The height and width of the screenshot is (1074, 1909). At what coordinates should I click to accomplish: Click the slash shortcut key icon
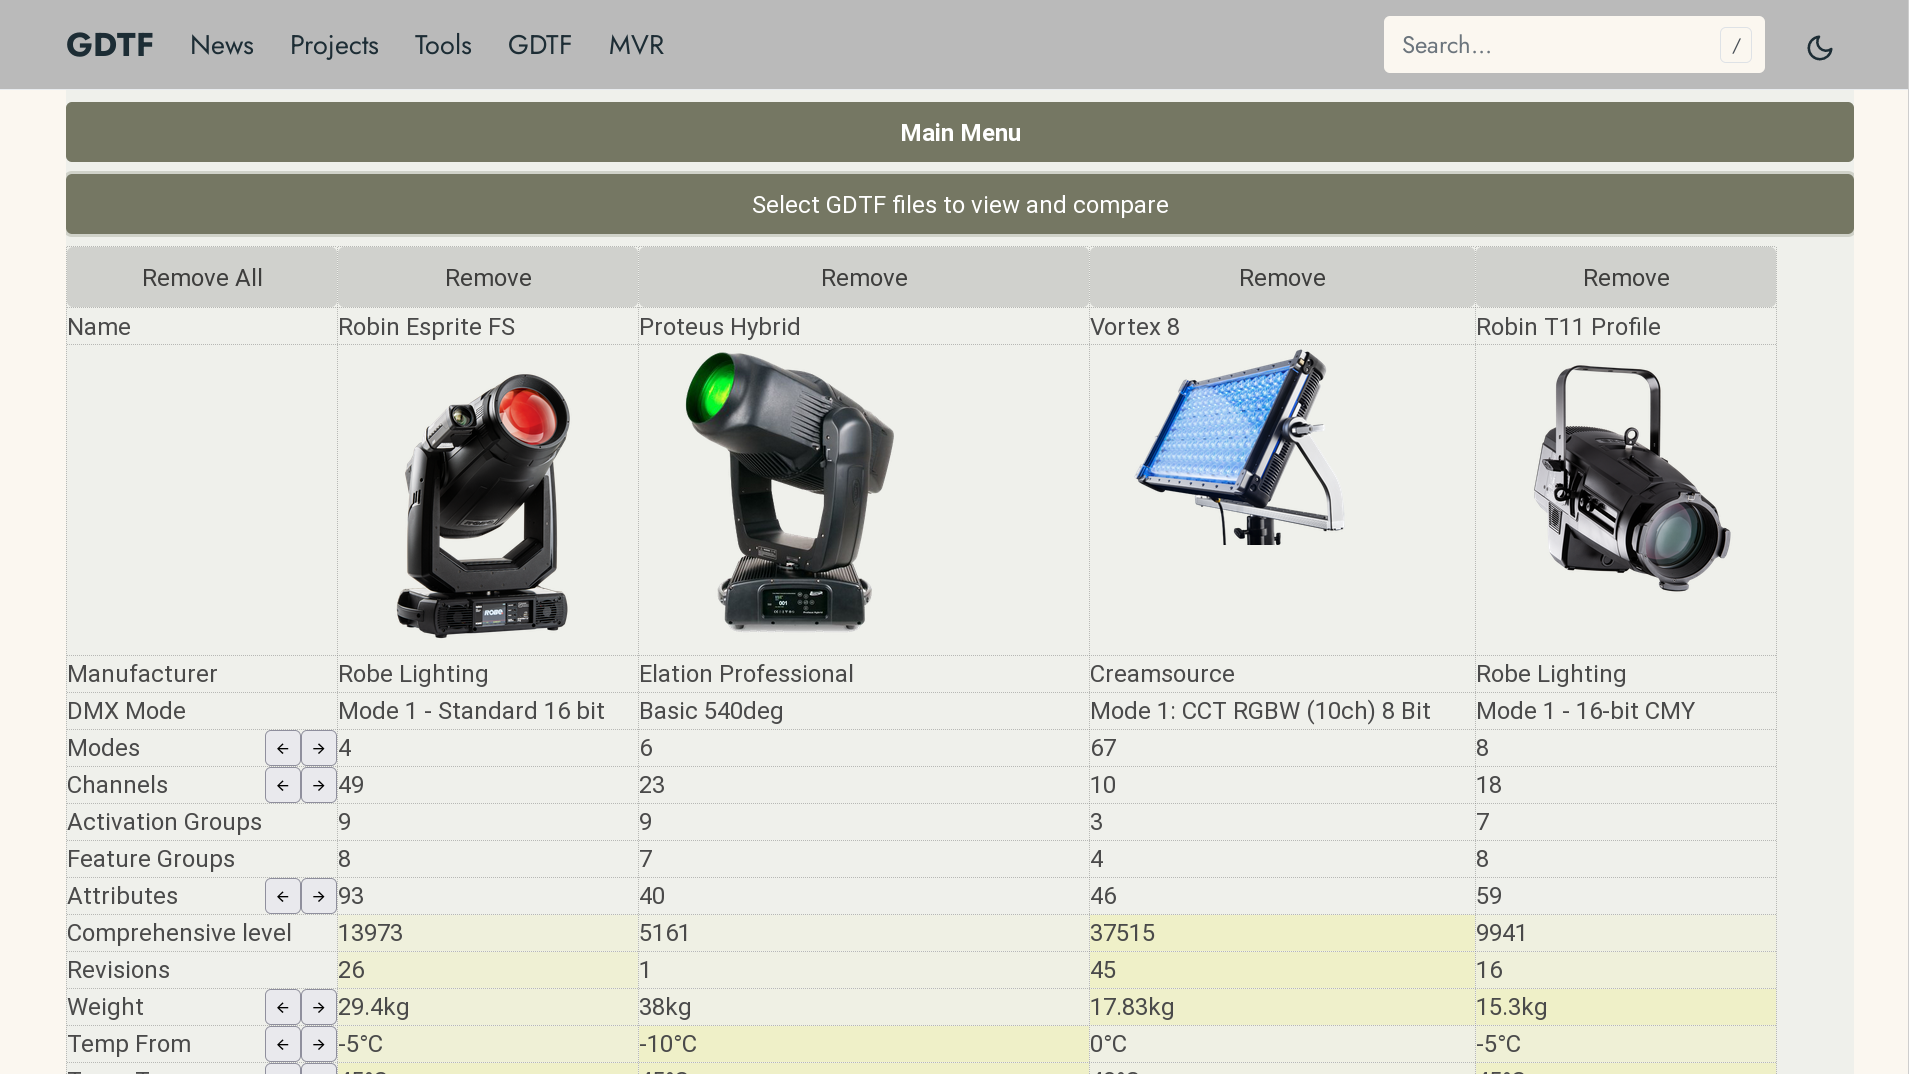pyautogui.click(x=1736, y=45)
